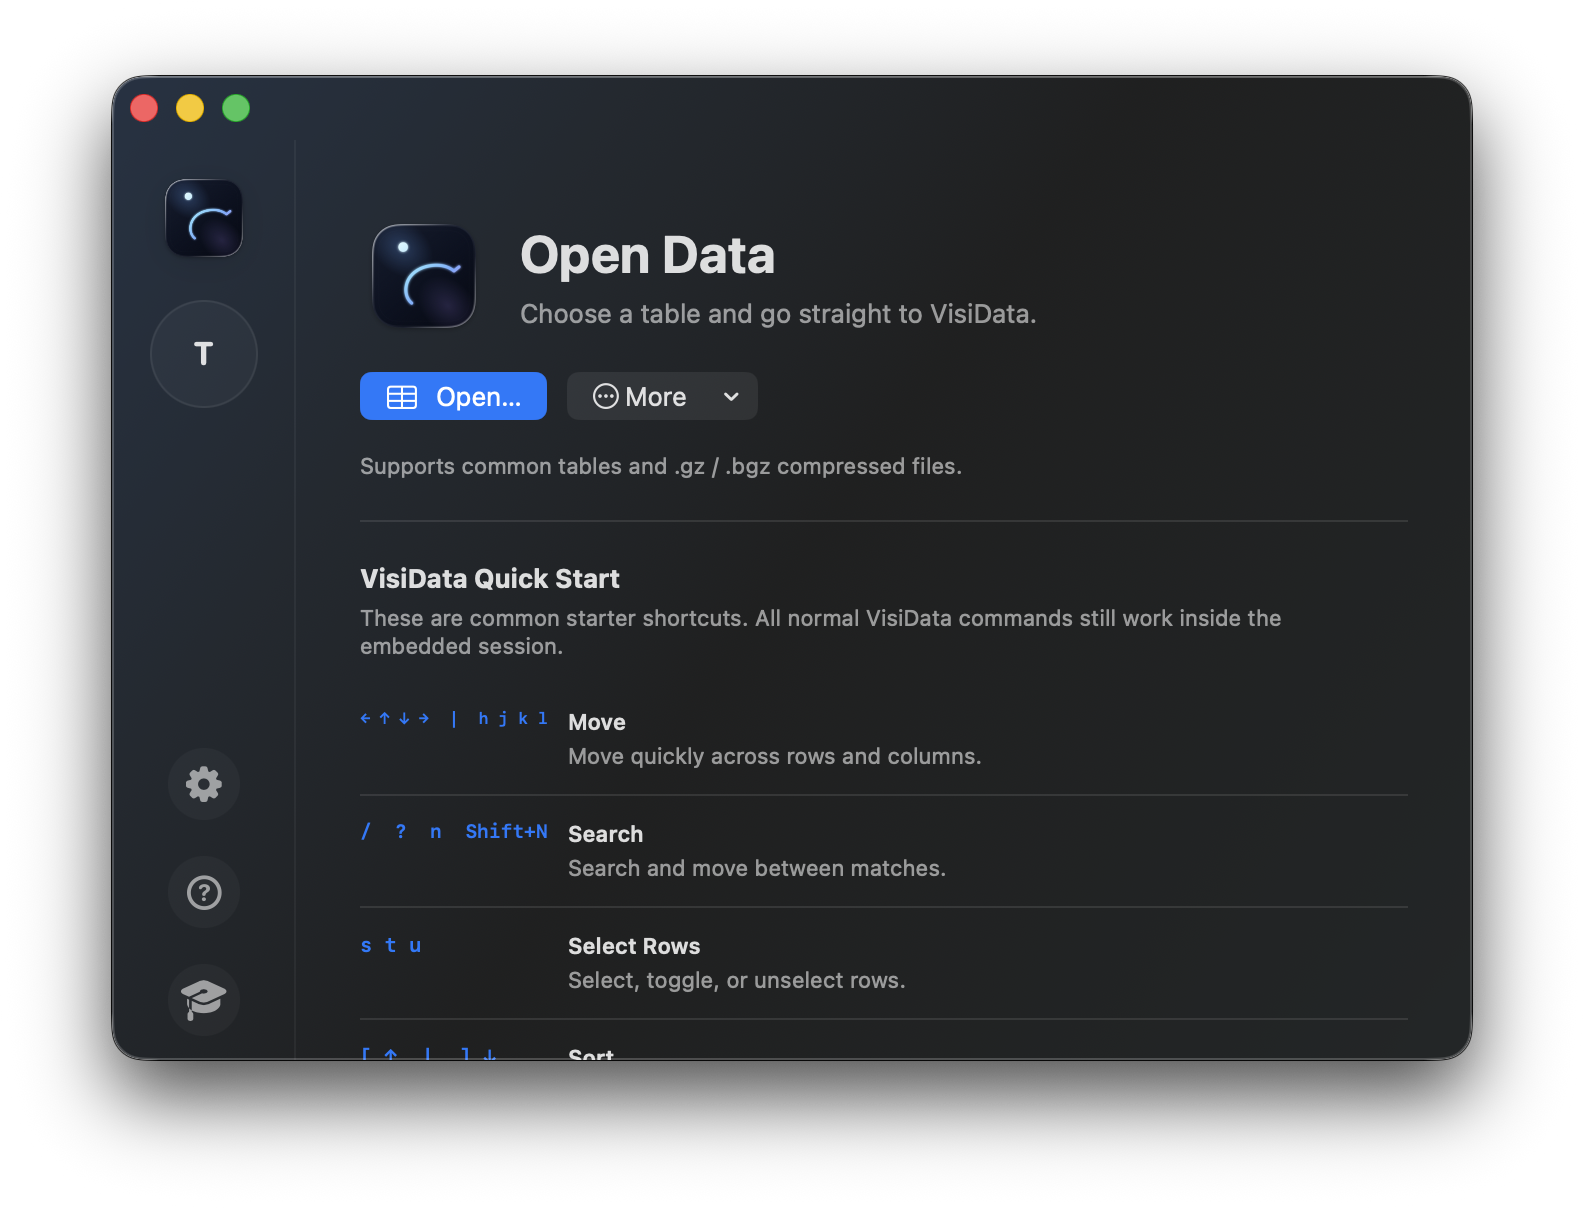Click the ellipsis icon in More button
This screenshot has width=1584, height=1208.
pos(606,397)
